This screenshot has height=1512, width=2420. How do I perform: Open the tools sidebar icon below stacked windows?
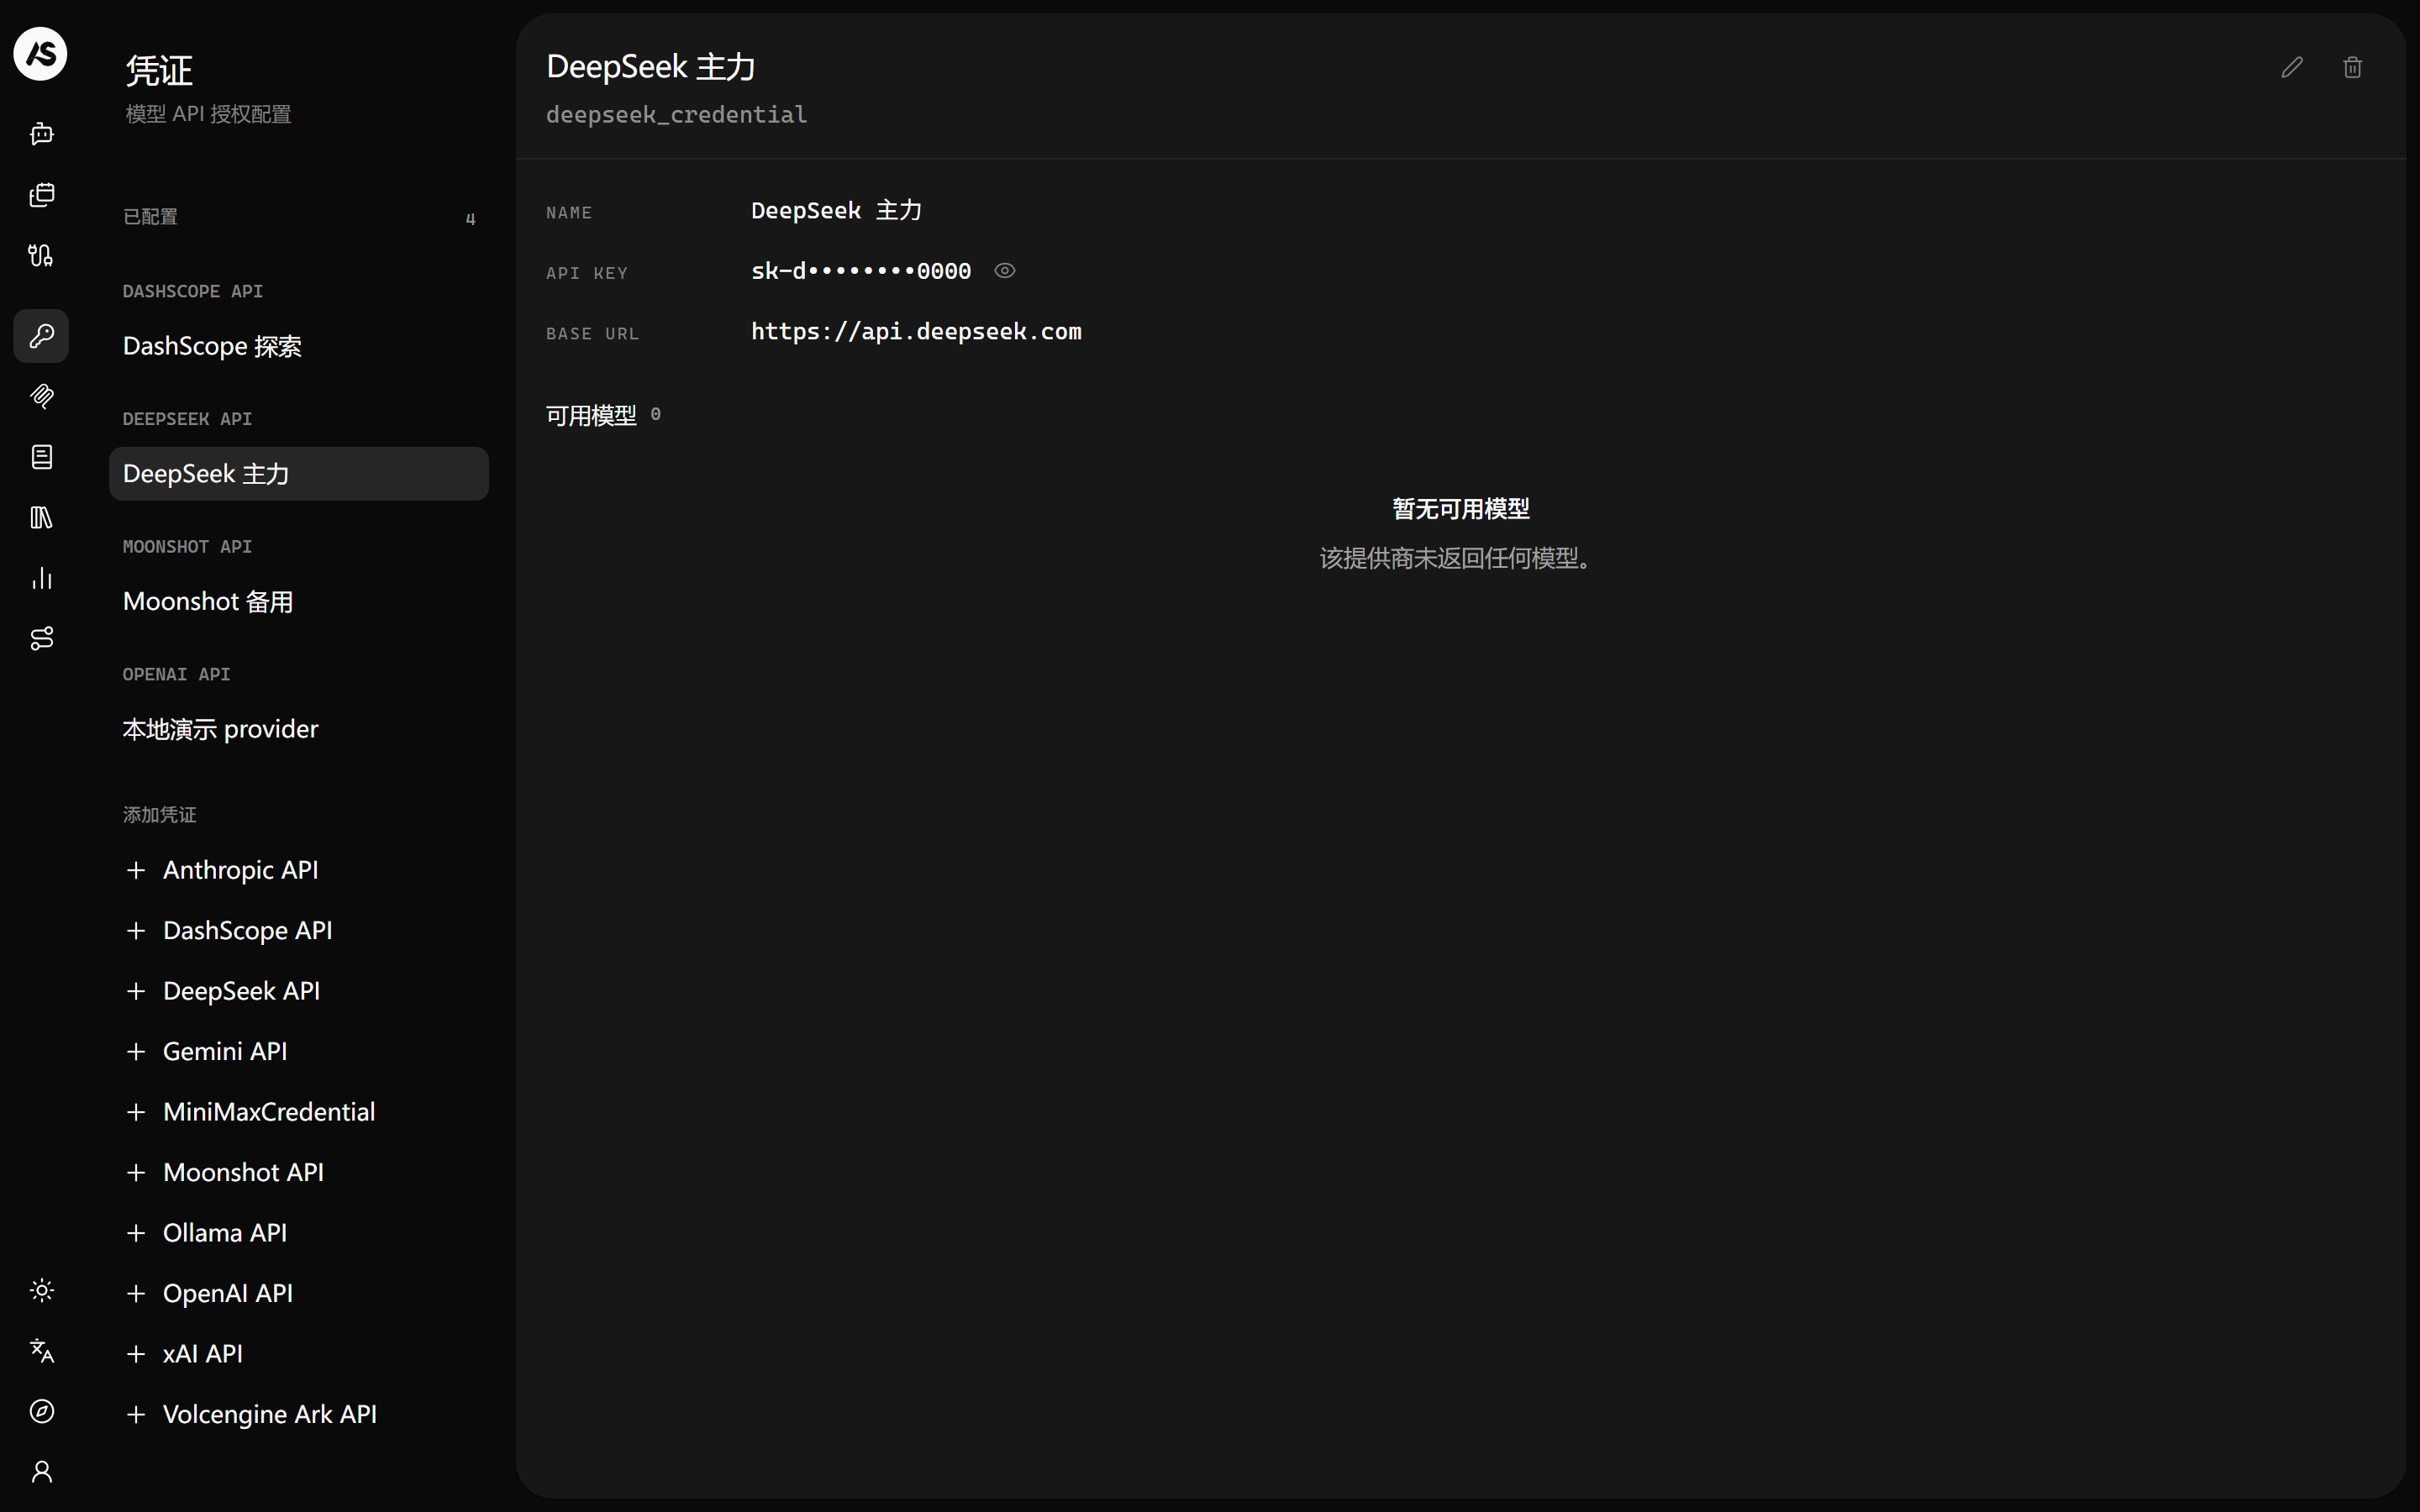[41, 256]
